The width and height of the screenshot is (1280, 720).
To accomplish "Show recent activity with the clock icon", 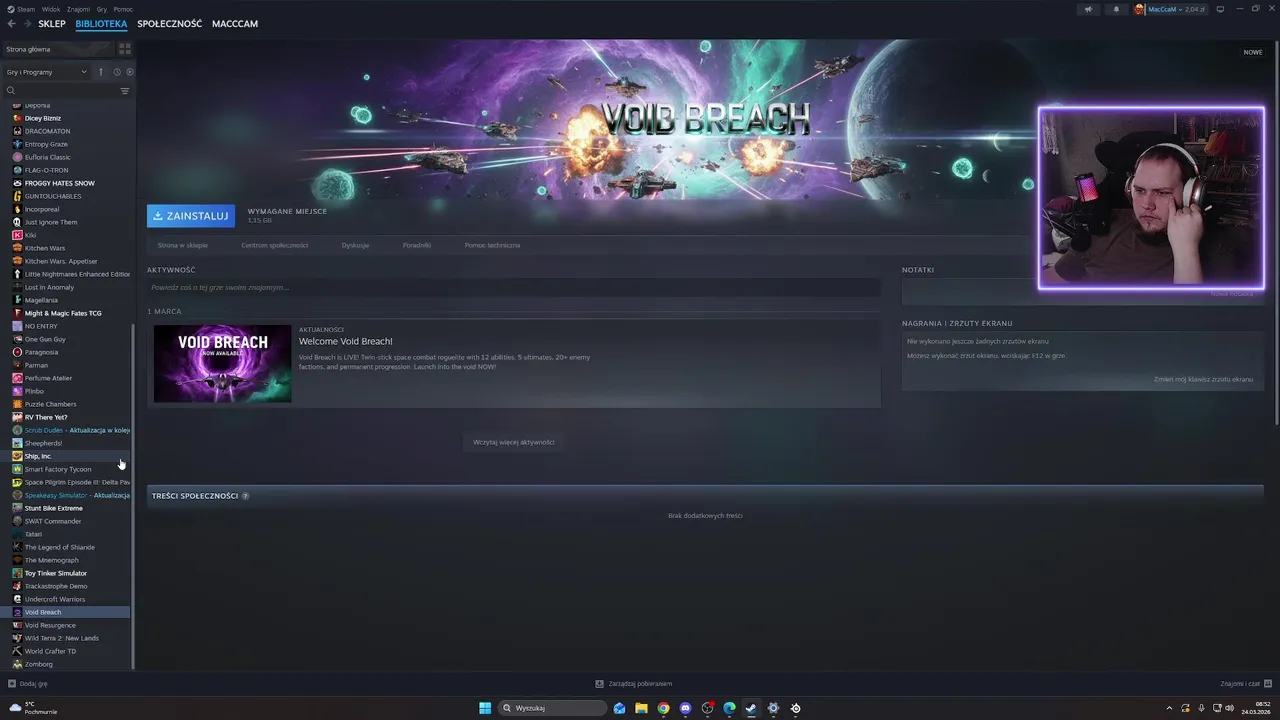I will (x=117, y=72).
